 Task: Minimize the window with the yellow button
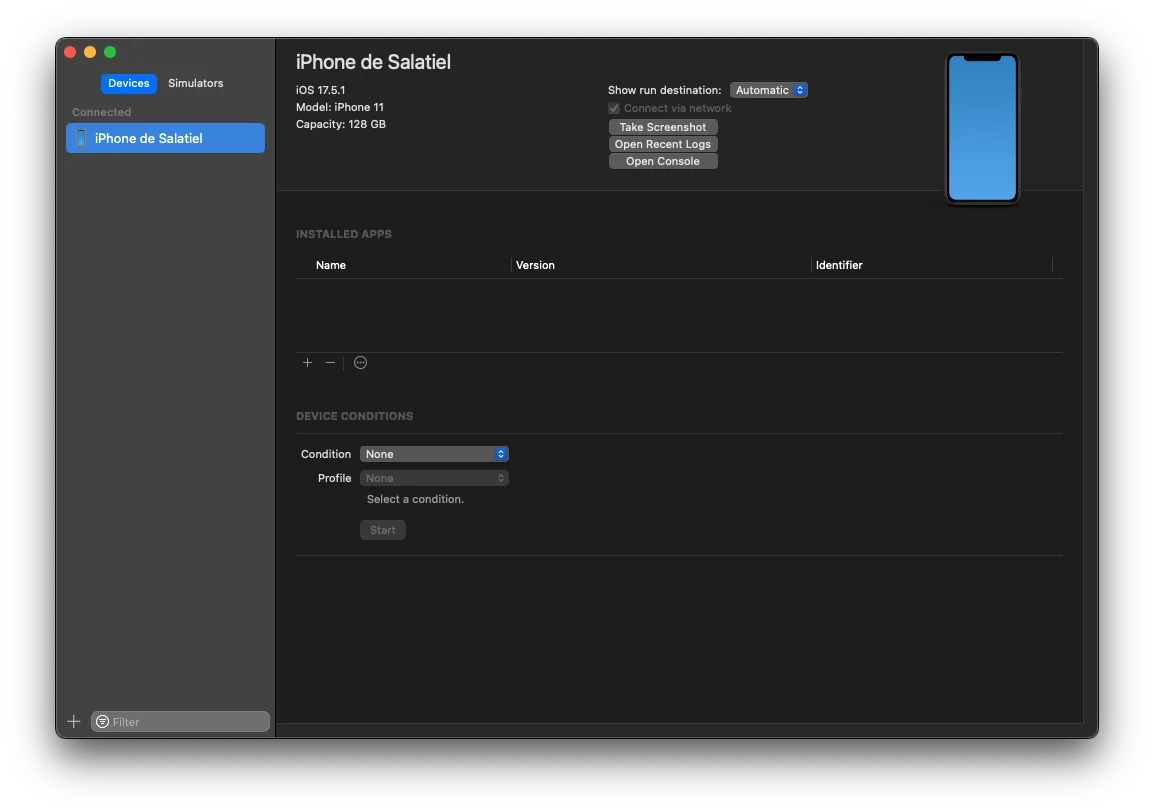click(90, 52)
